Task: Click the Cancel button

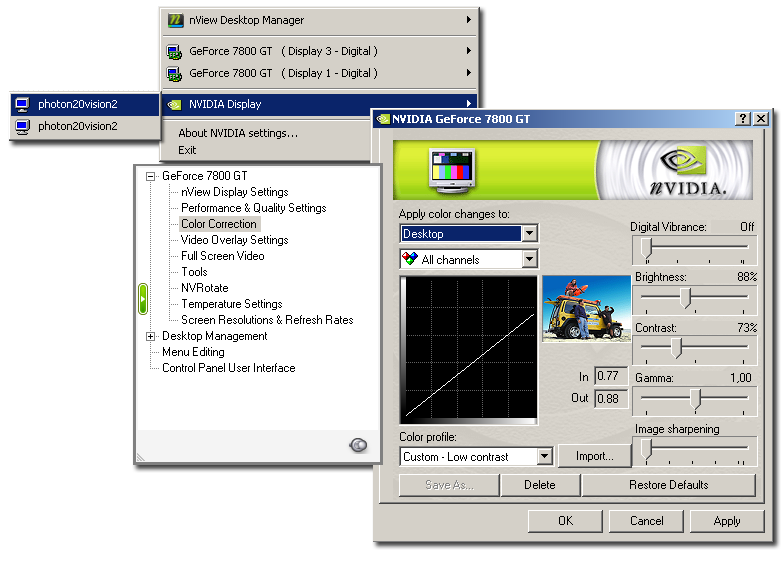Action: pyautogui.click(x=646, y=521)
